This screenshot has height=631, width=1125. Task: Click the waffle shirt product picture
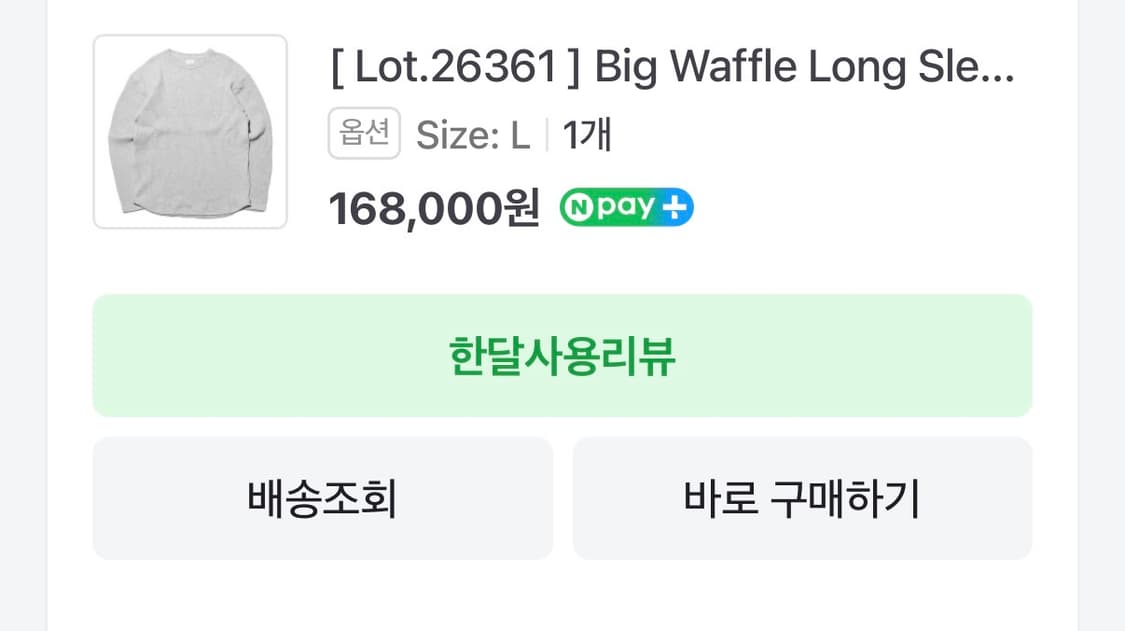tap(190, 132)
